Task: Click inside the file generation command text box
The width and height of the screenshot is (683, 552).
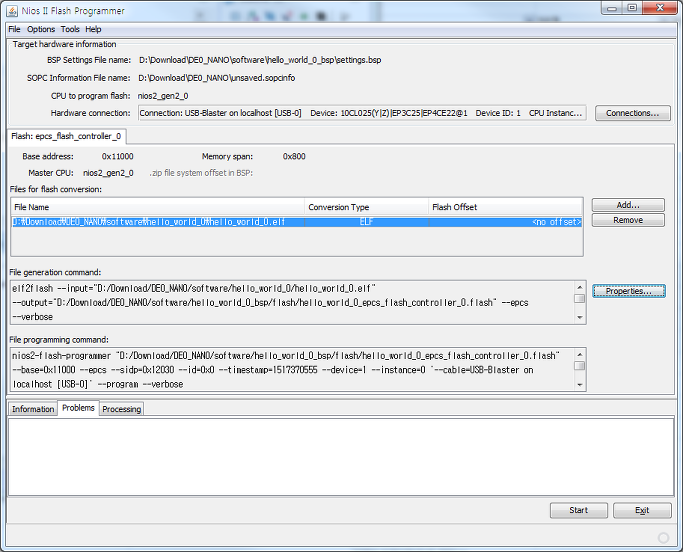Action: (x=292, y=302)
